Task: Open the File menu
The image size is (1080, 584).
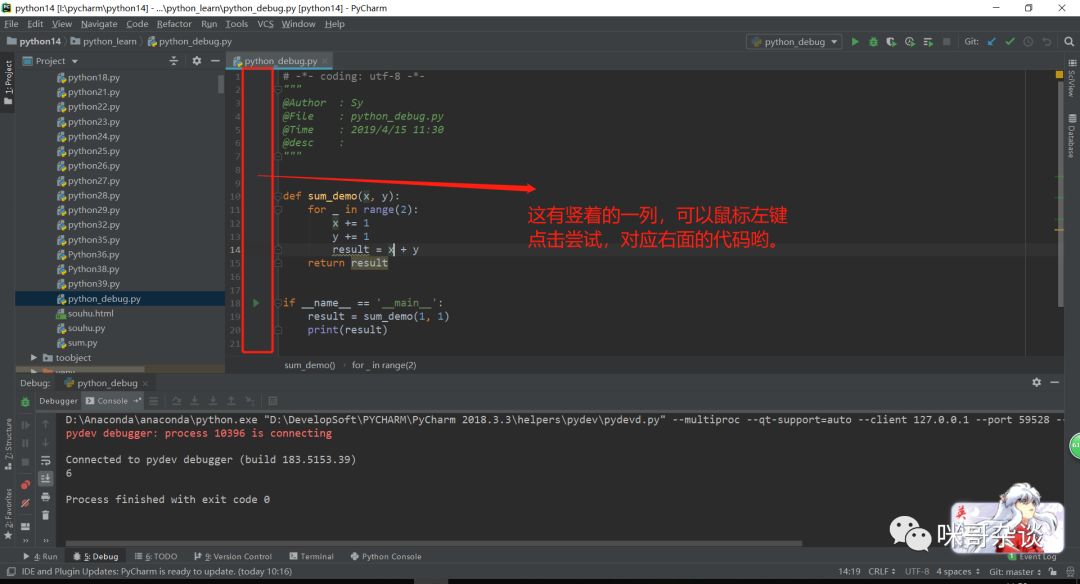Action: pos(11,24)
